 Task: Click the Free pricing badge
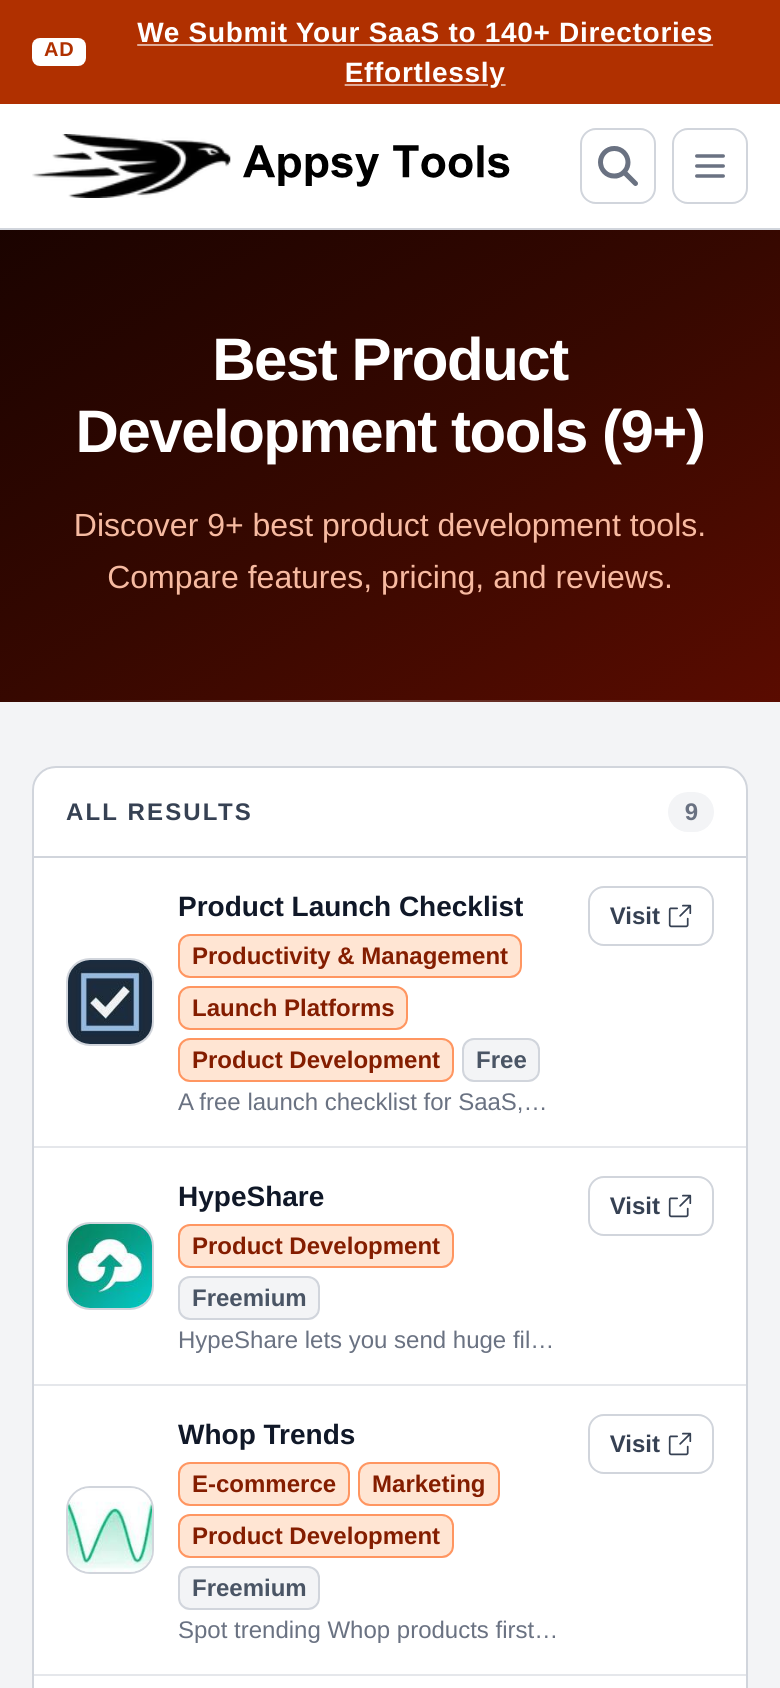(x=501, y=1060)
